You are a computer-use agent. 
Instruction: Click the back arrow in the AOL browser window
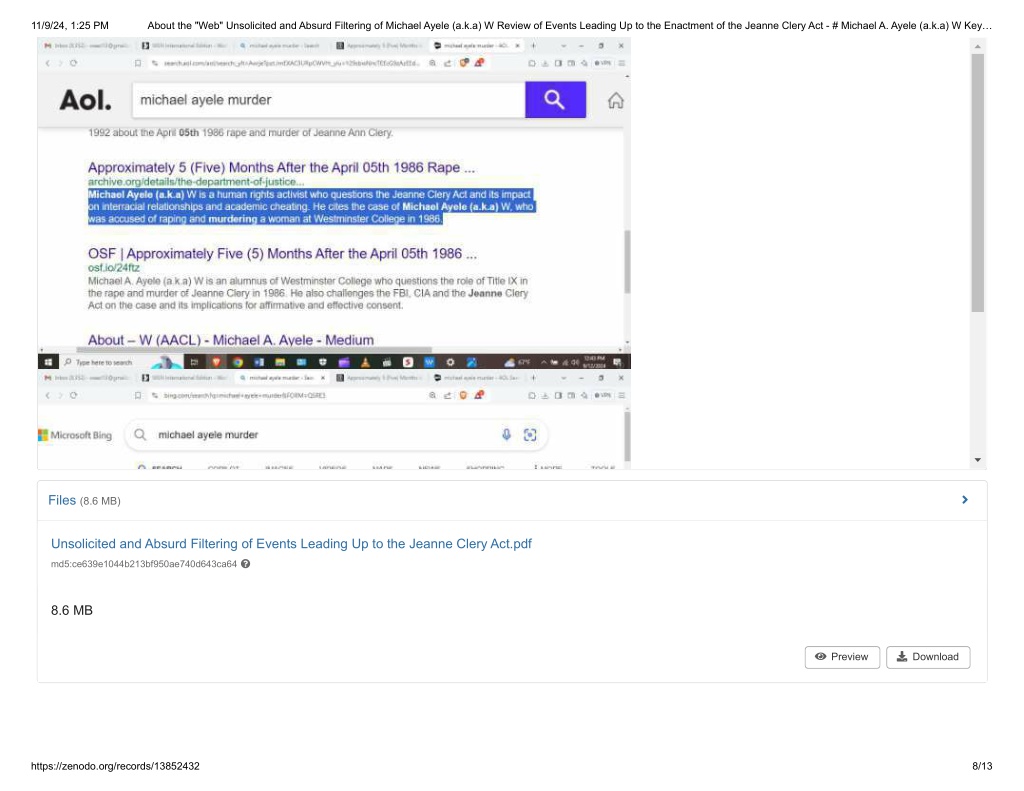pyautogui.click(x=48, y=63)
